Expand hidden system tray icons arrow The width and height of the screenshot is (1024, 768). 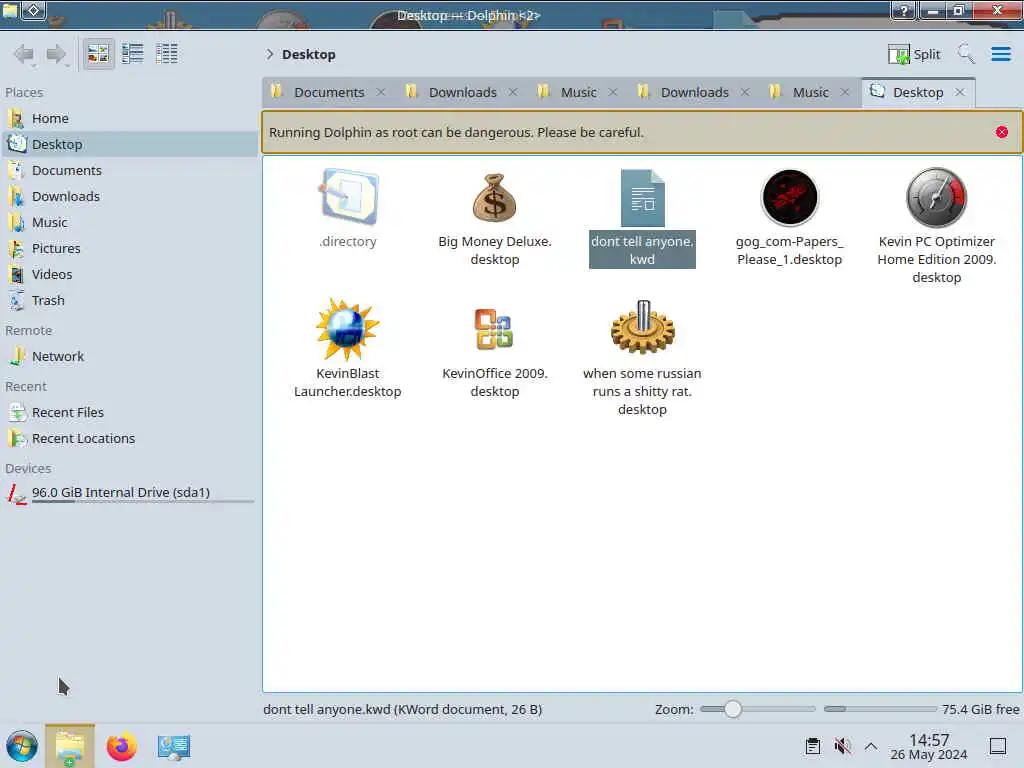[871, 746]
